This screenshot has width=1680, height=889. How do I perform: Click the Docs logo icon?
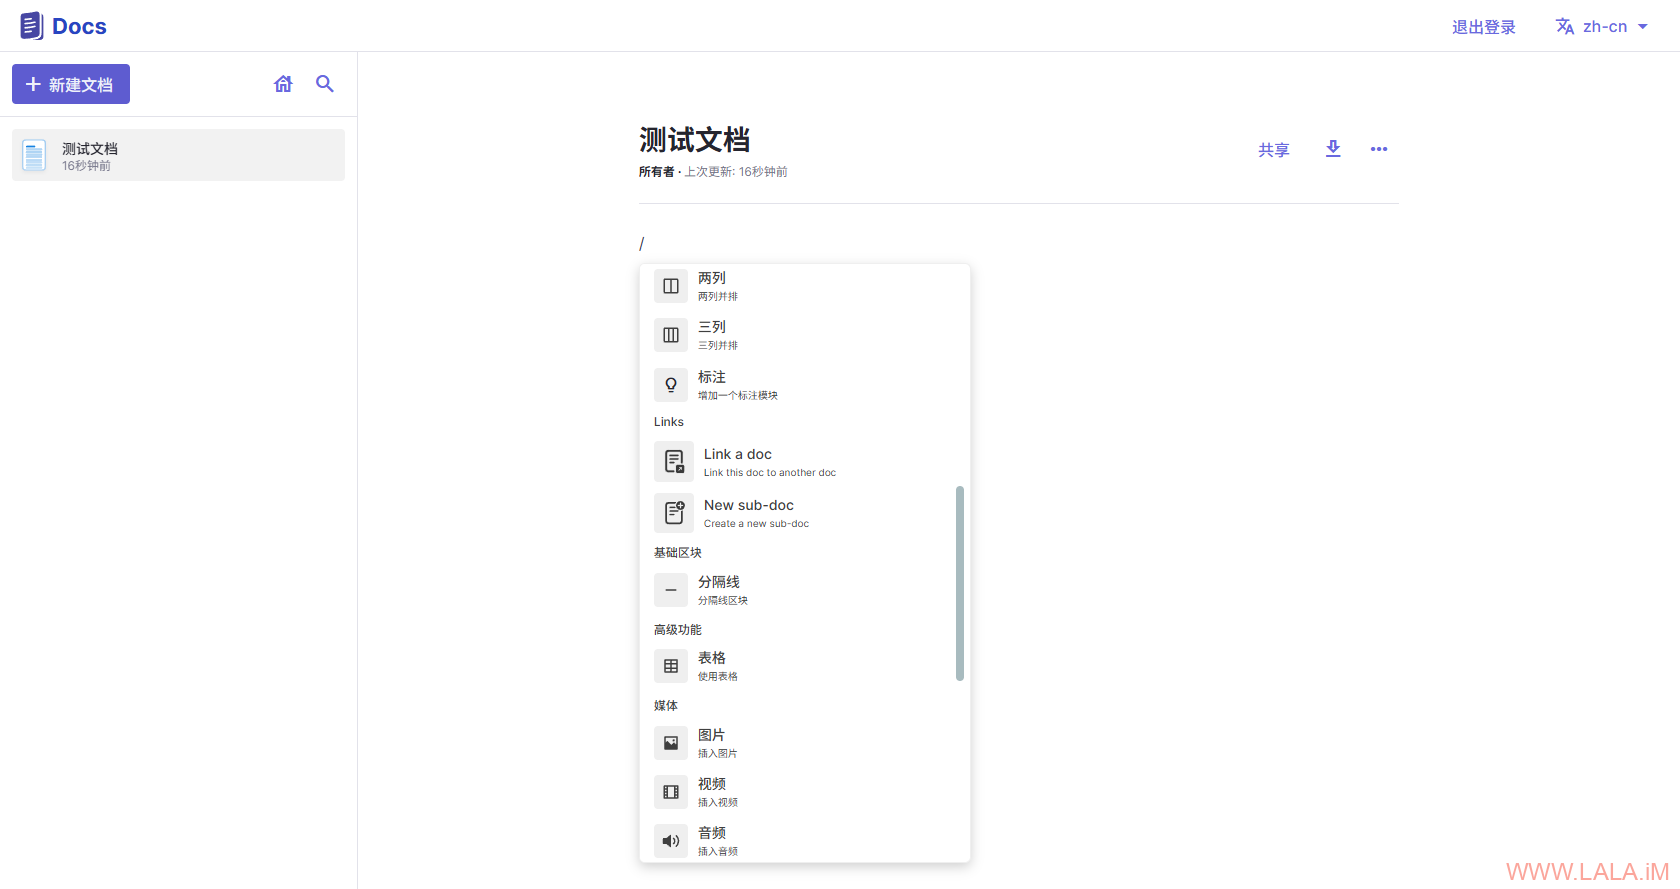point(32,26)
